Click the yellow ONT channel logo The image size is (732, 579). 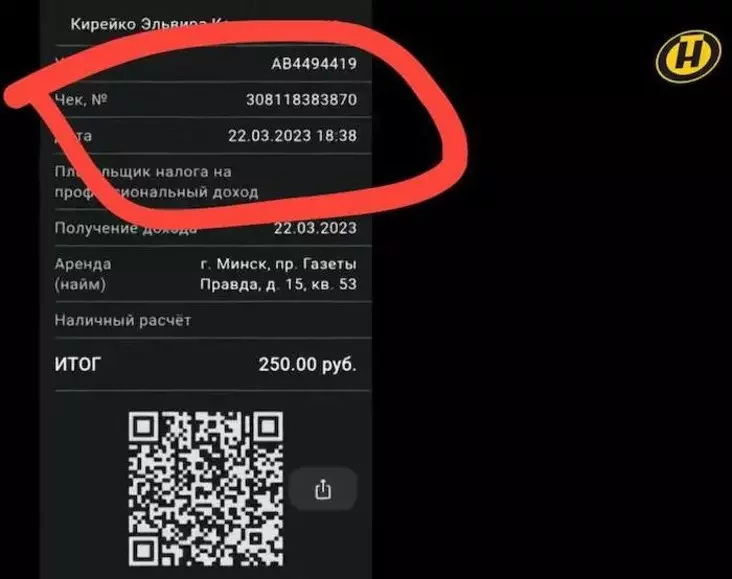(x=688, y=56)
